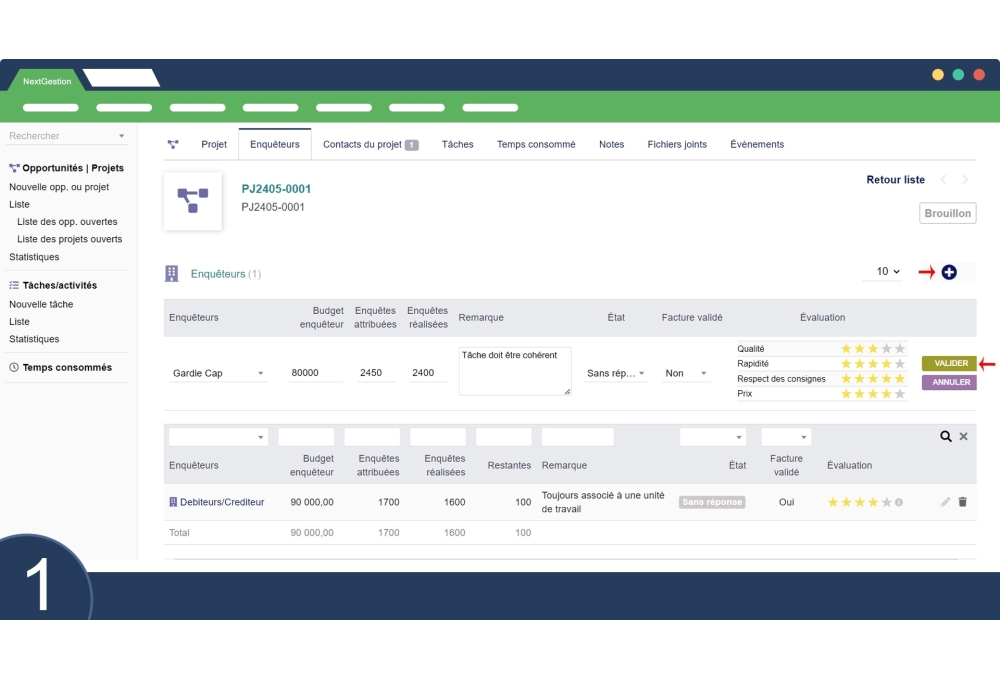The image size is (1000, 679).
Task: Set Qualité rating to five stars
Action: point(899,349)
